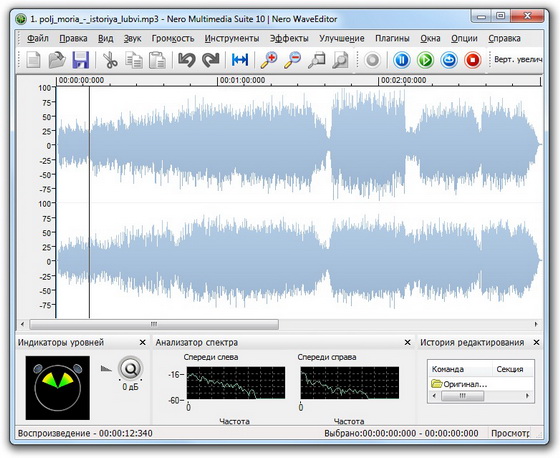Open the Справка menu
This screenshot has width=560, height=458.
(504, 38)
